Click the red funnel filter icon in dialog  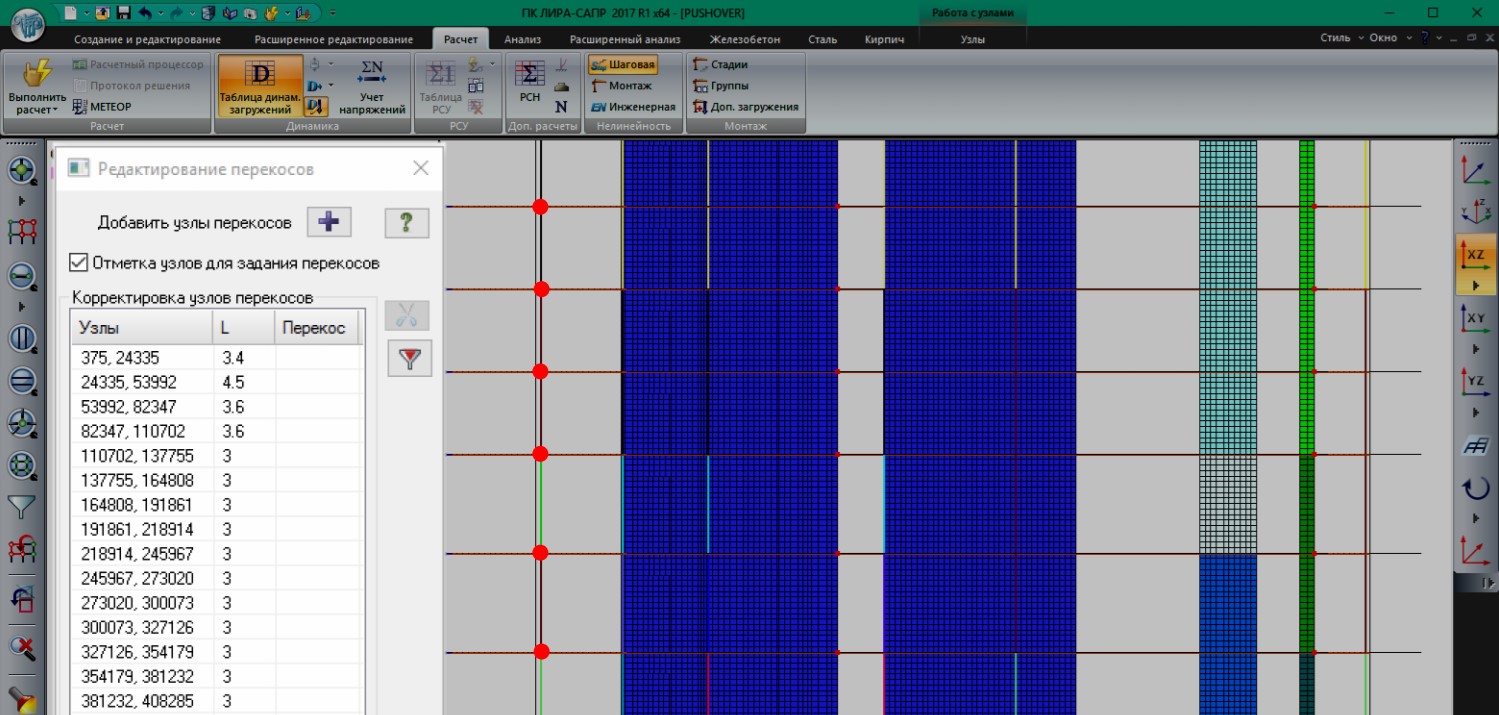(x=409, y=359)
